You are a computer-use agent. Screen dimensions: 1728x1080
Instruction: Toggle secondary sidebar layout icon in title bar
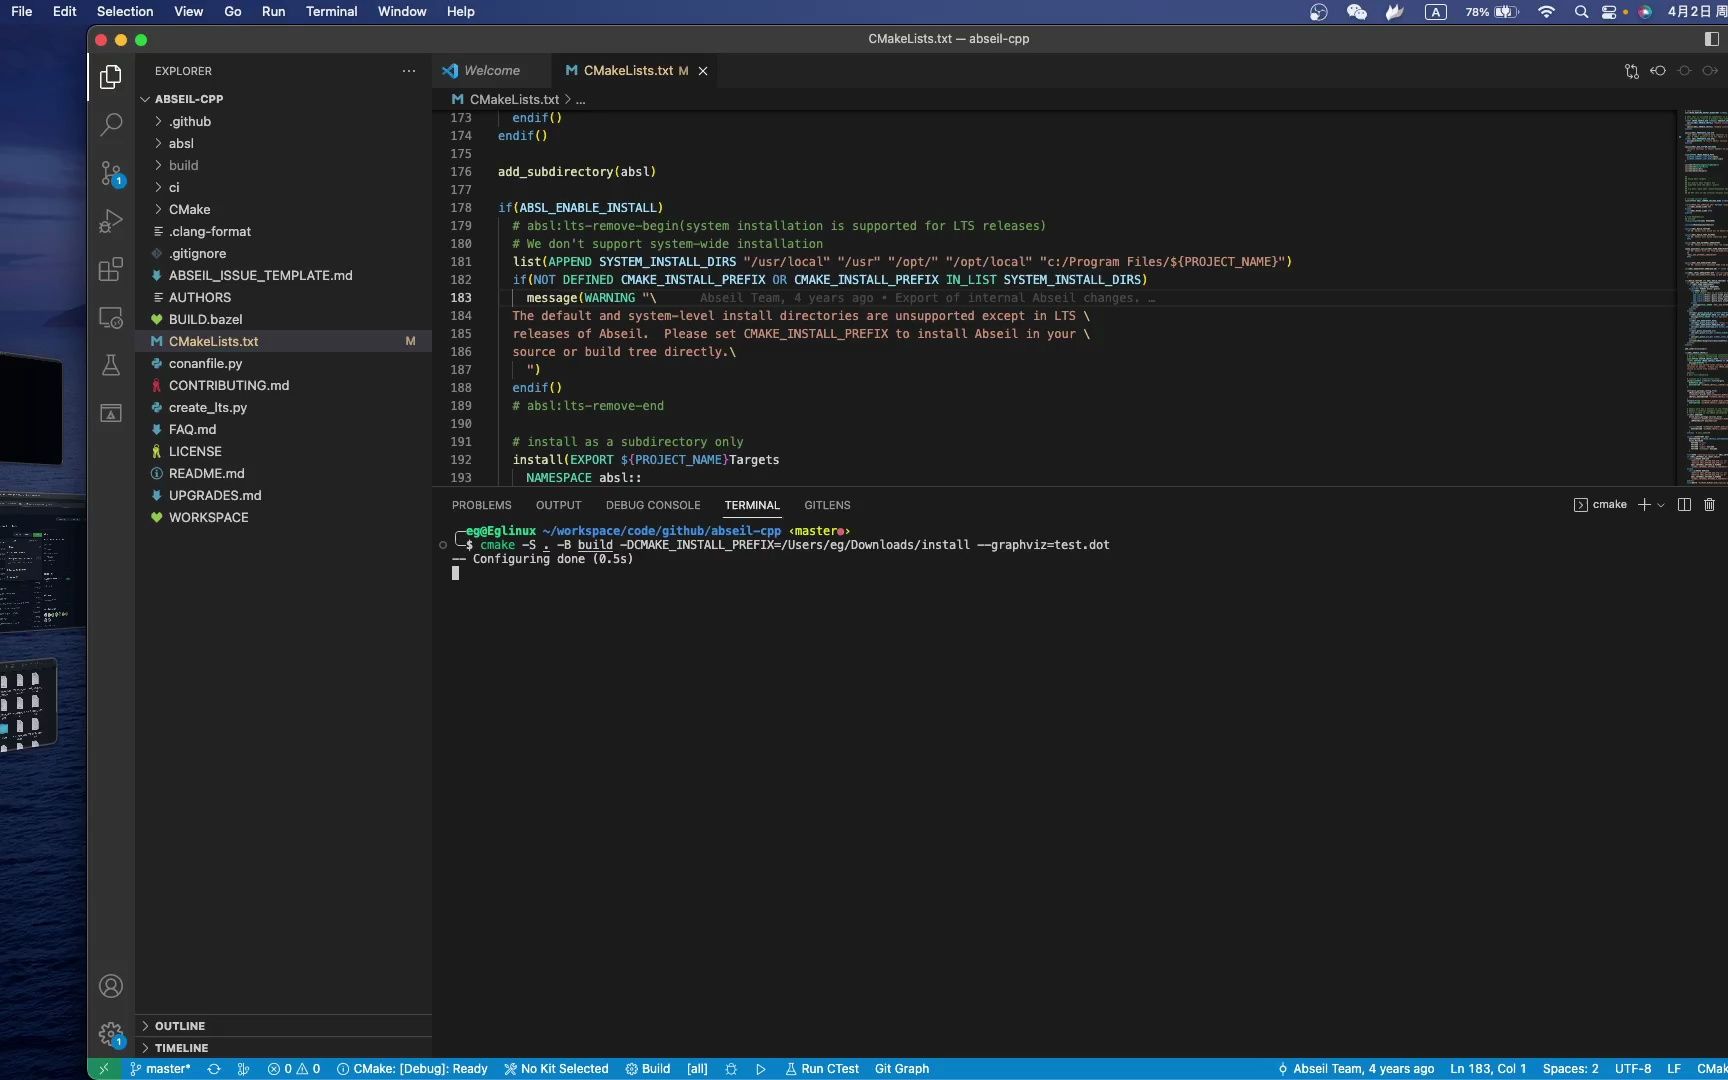tap(1711, 39)
